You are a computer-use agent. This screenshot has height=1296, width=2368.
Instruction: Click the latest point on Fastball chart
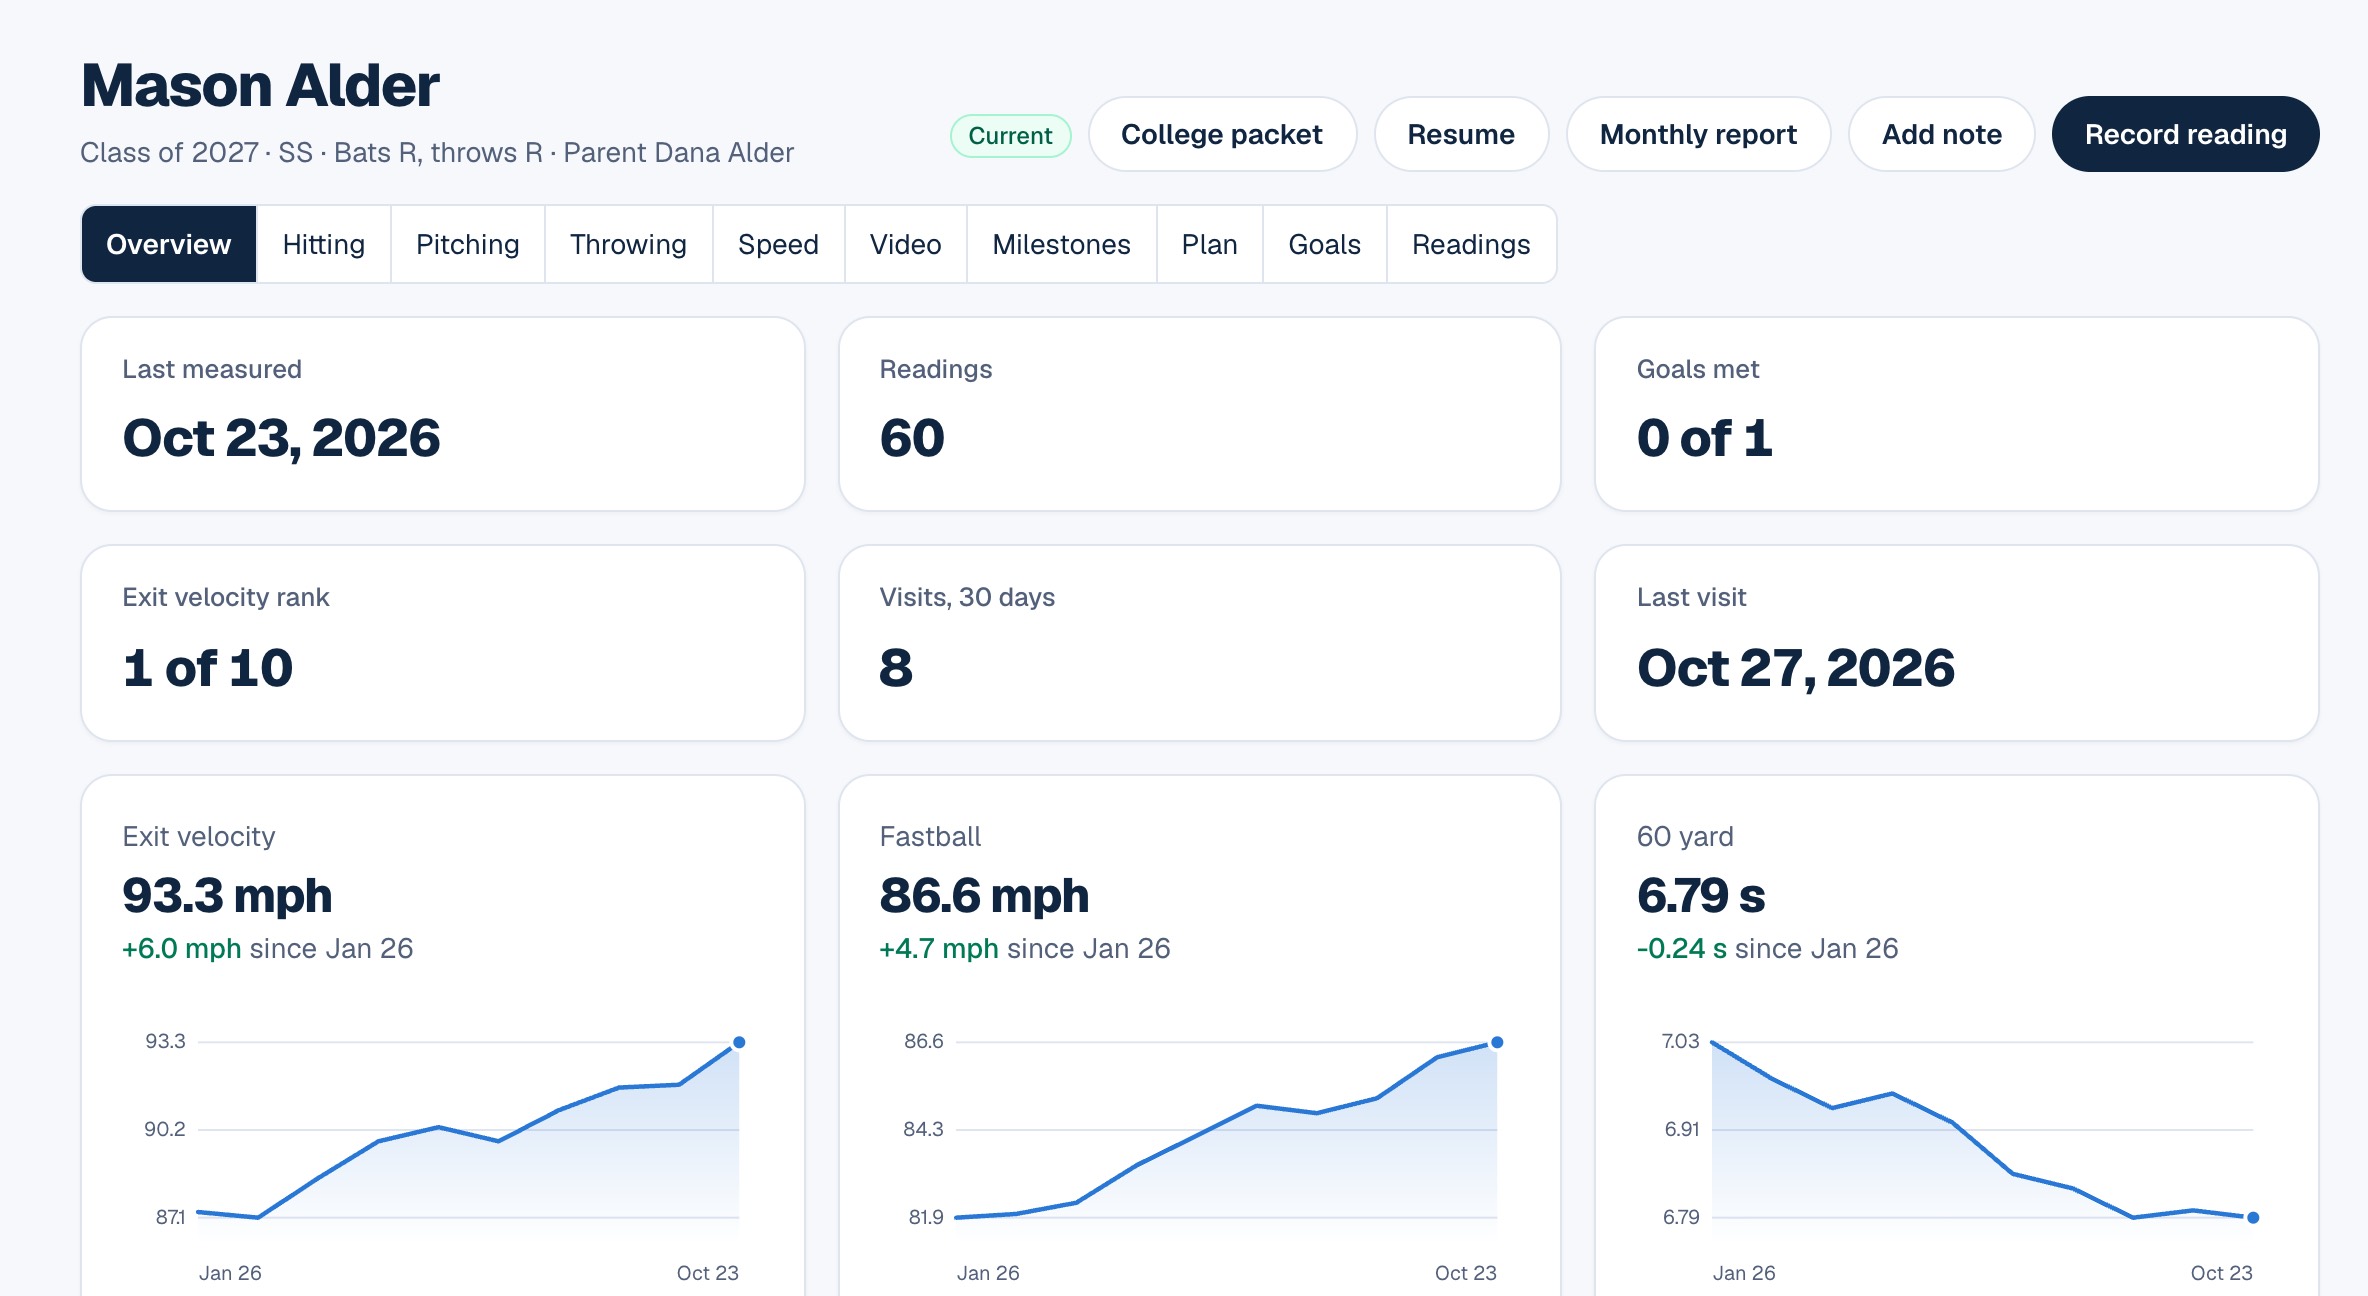(x=1497, y=1042)
